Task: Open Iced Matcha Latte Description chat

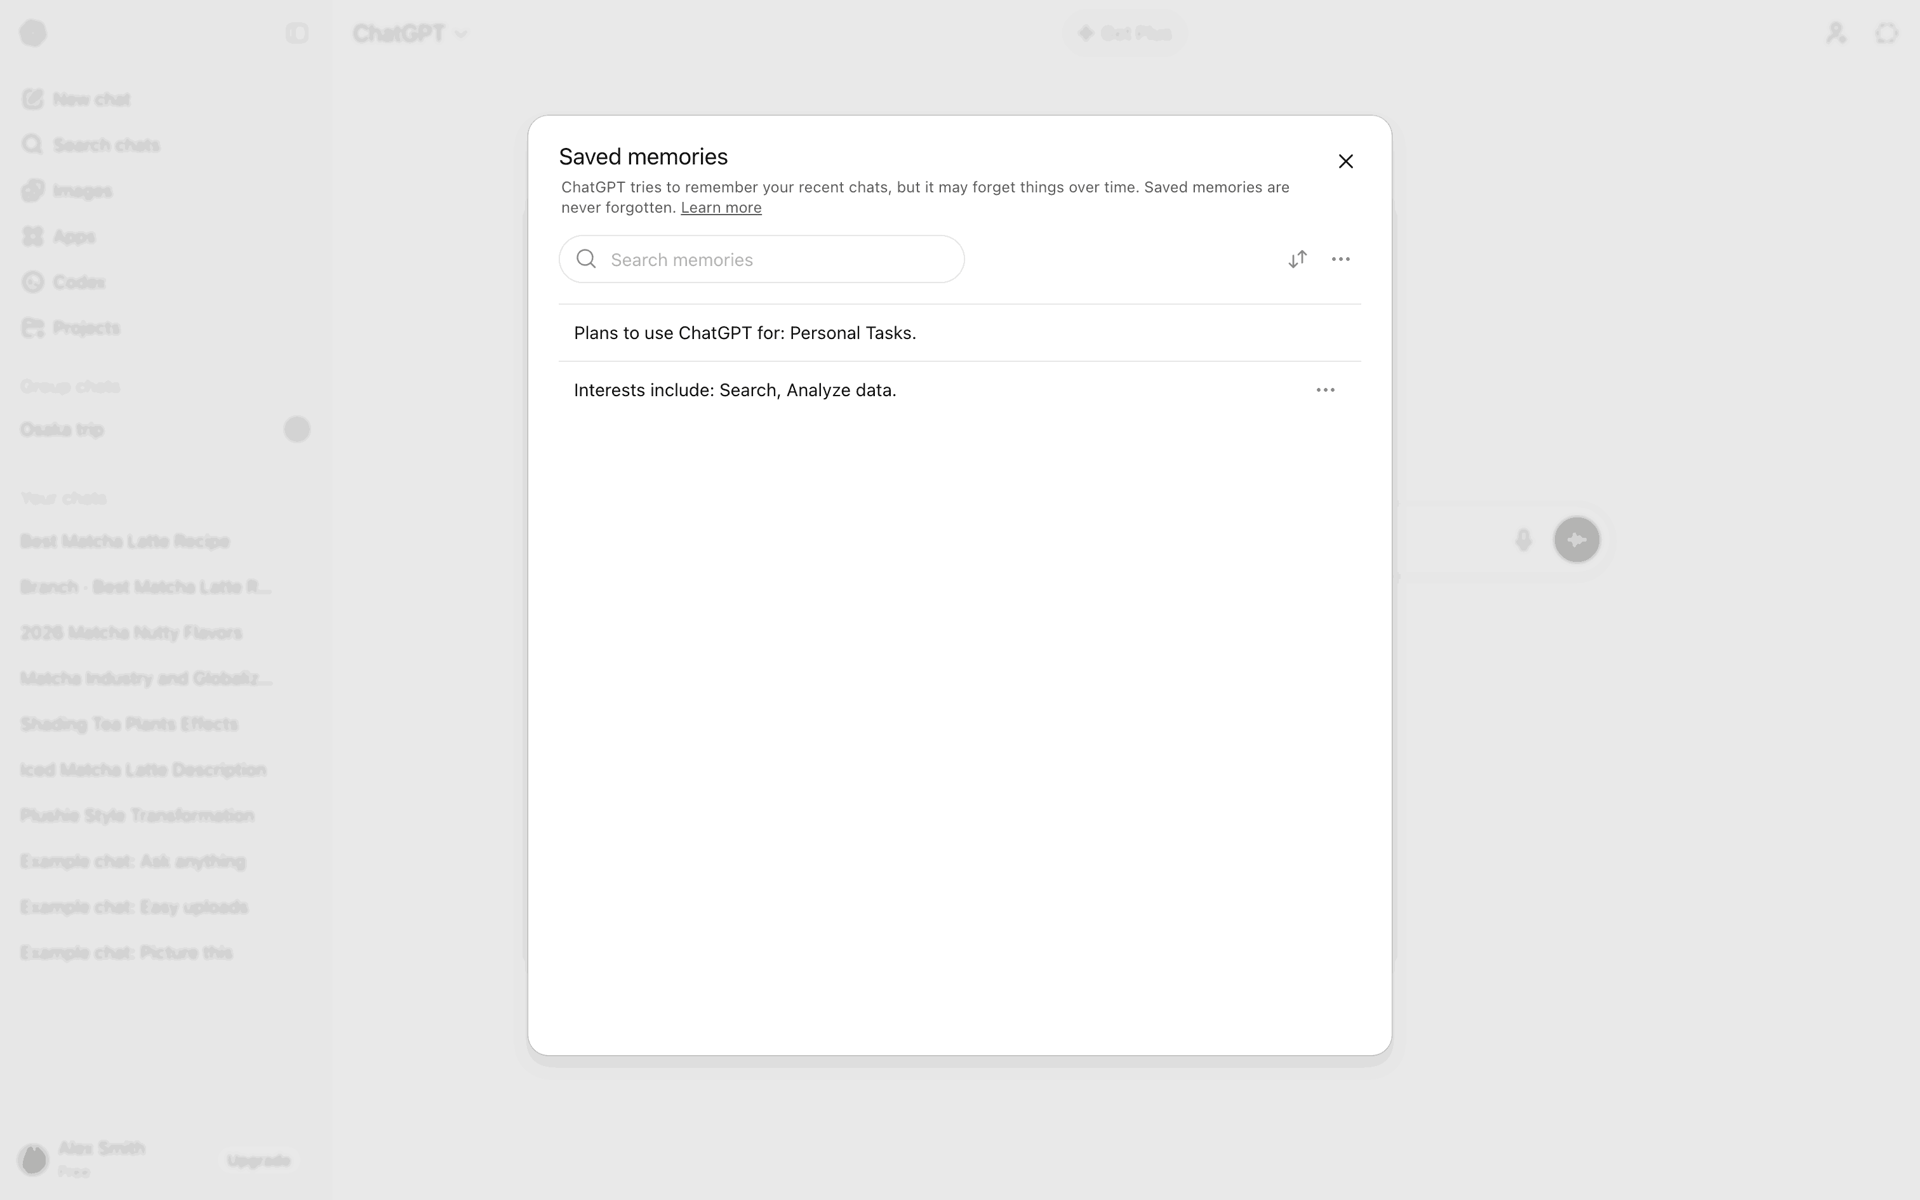Action: tap(165, 770)
